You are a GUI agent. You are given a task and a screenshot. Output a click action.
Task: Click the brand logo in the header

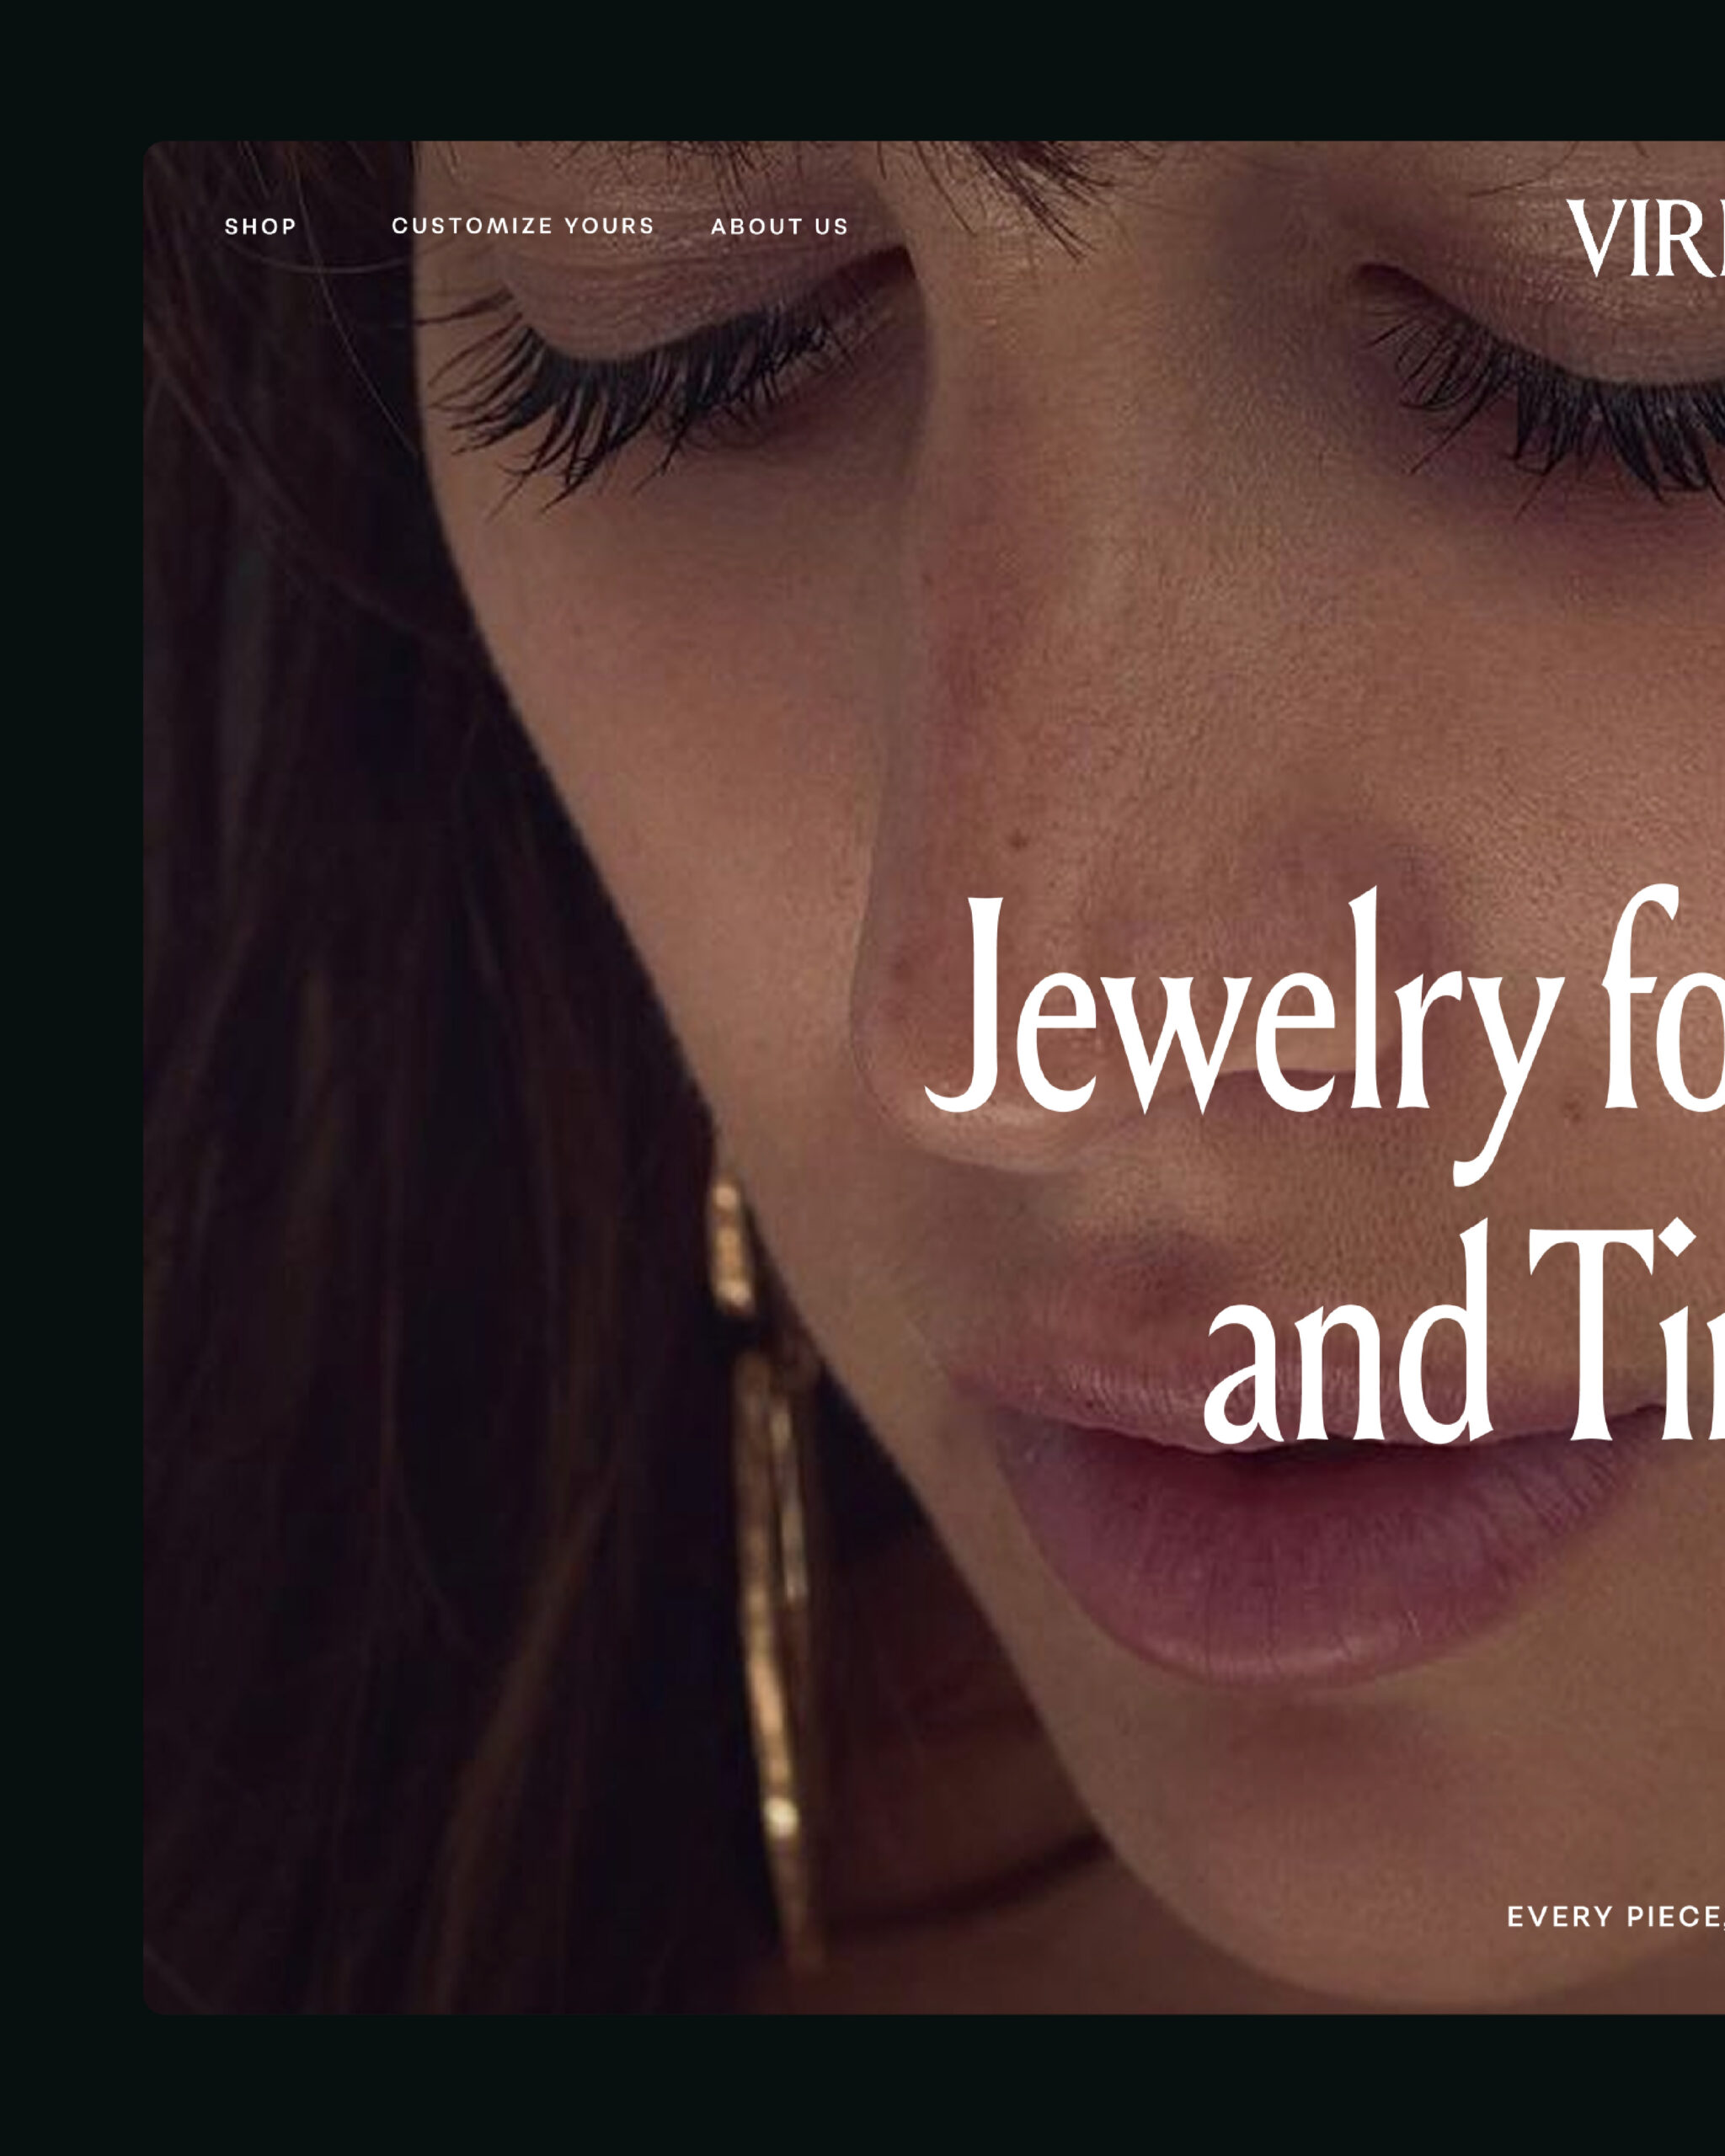(x=1645, y=238)
